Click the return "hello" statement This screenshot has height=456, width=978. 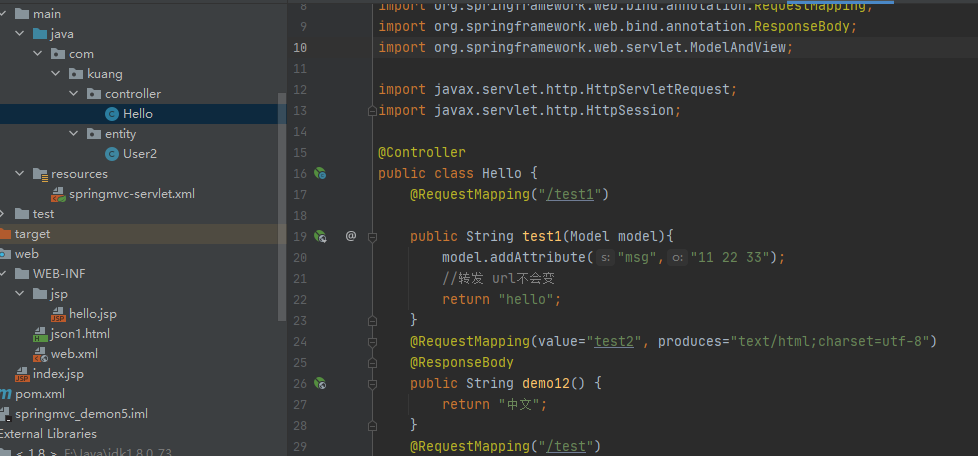click(x=501, y=299)
